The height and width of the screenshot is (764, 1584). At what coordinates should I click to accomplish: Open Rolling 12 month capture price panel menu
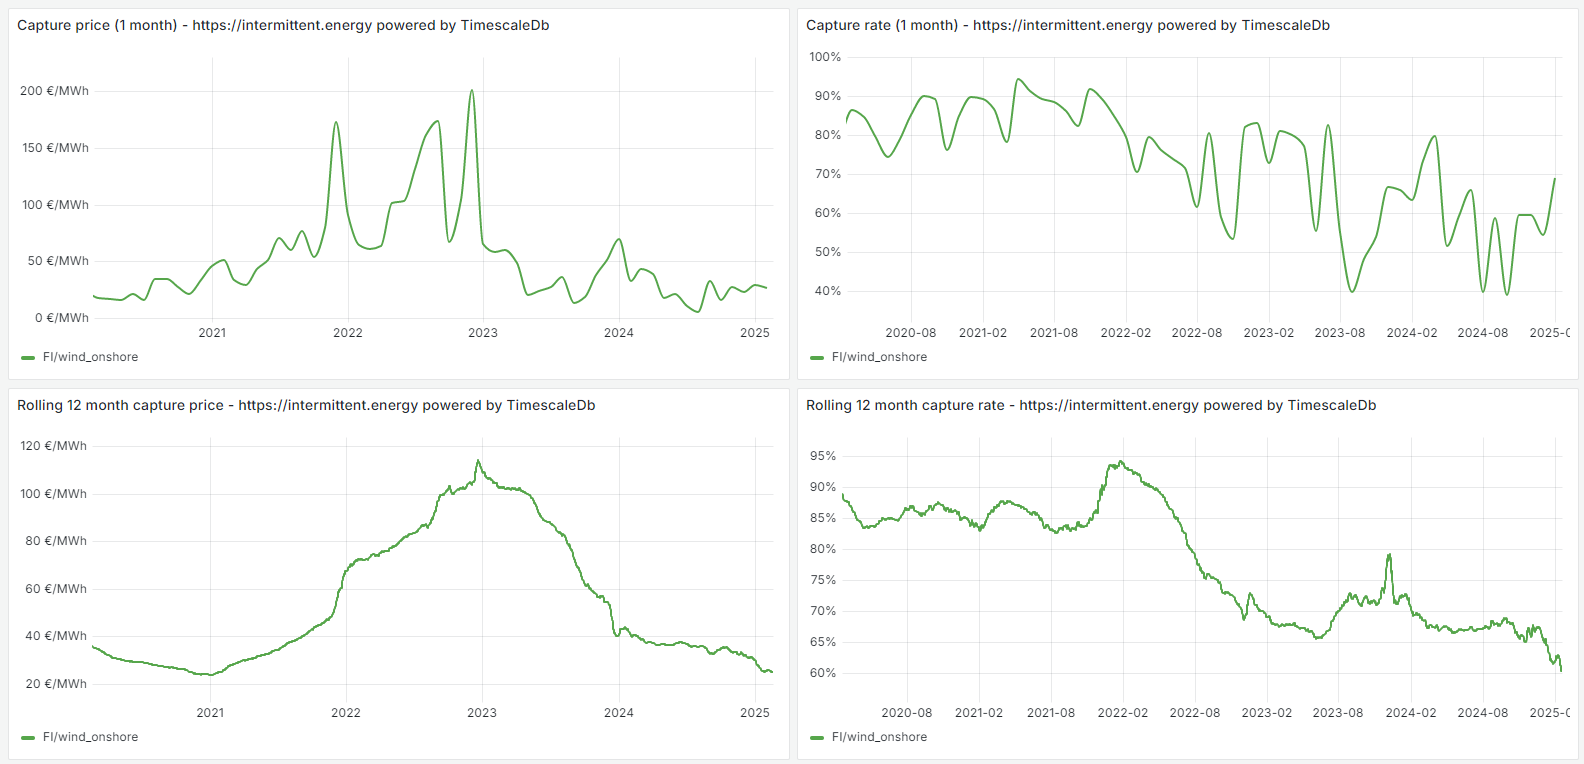tap(305, 405)
